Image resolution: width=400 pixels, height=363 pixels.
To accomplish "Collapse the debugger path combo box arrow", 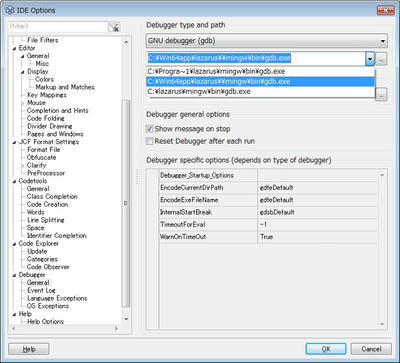I will pyautogui.click(x=370, y=59).
